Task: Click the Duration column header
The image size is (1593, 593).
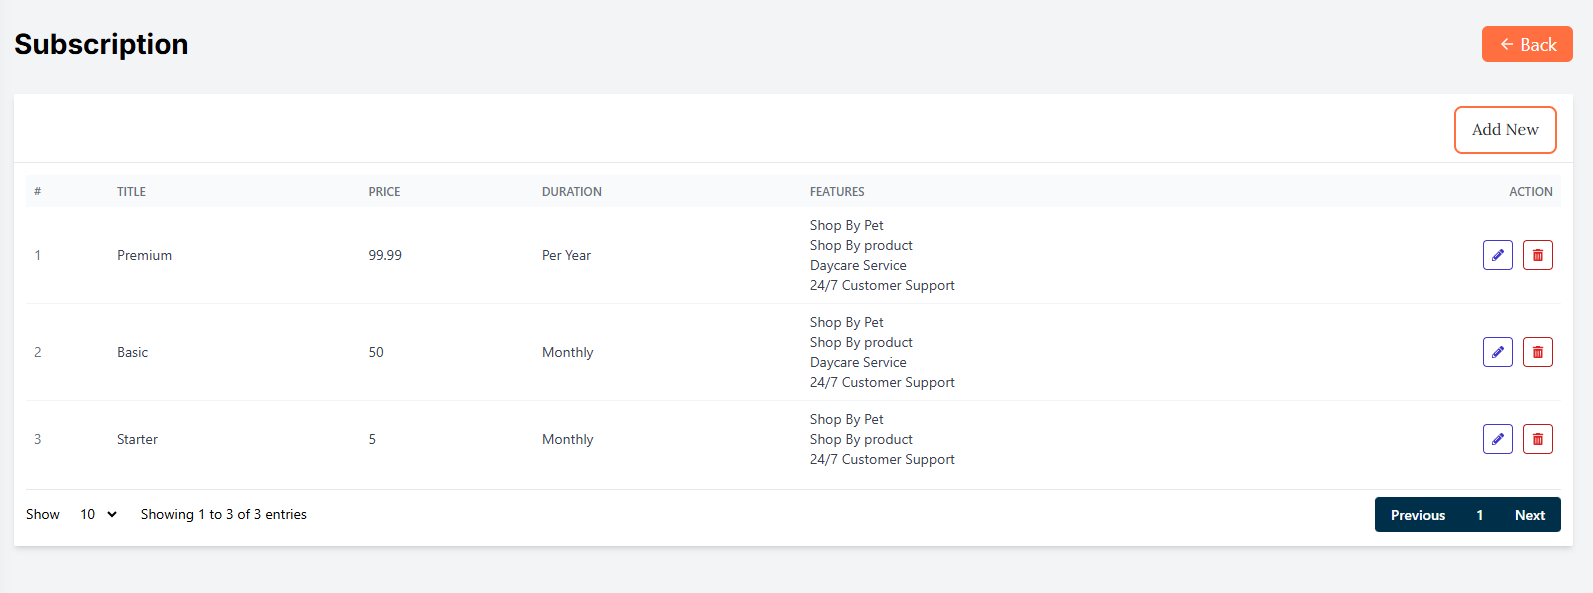Action: click(x=571, y=192)
